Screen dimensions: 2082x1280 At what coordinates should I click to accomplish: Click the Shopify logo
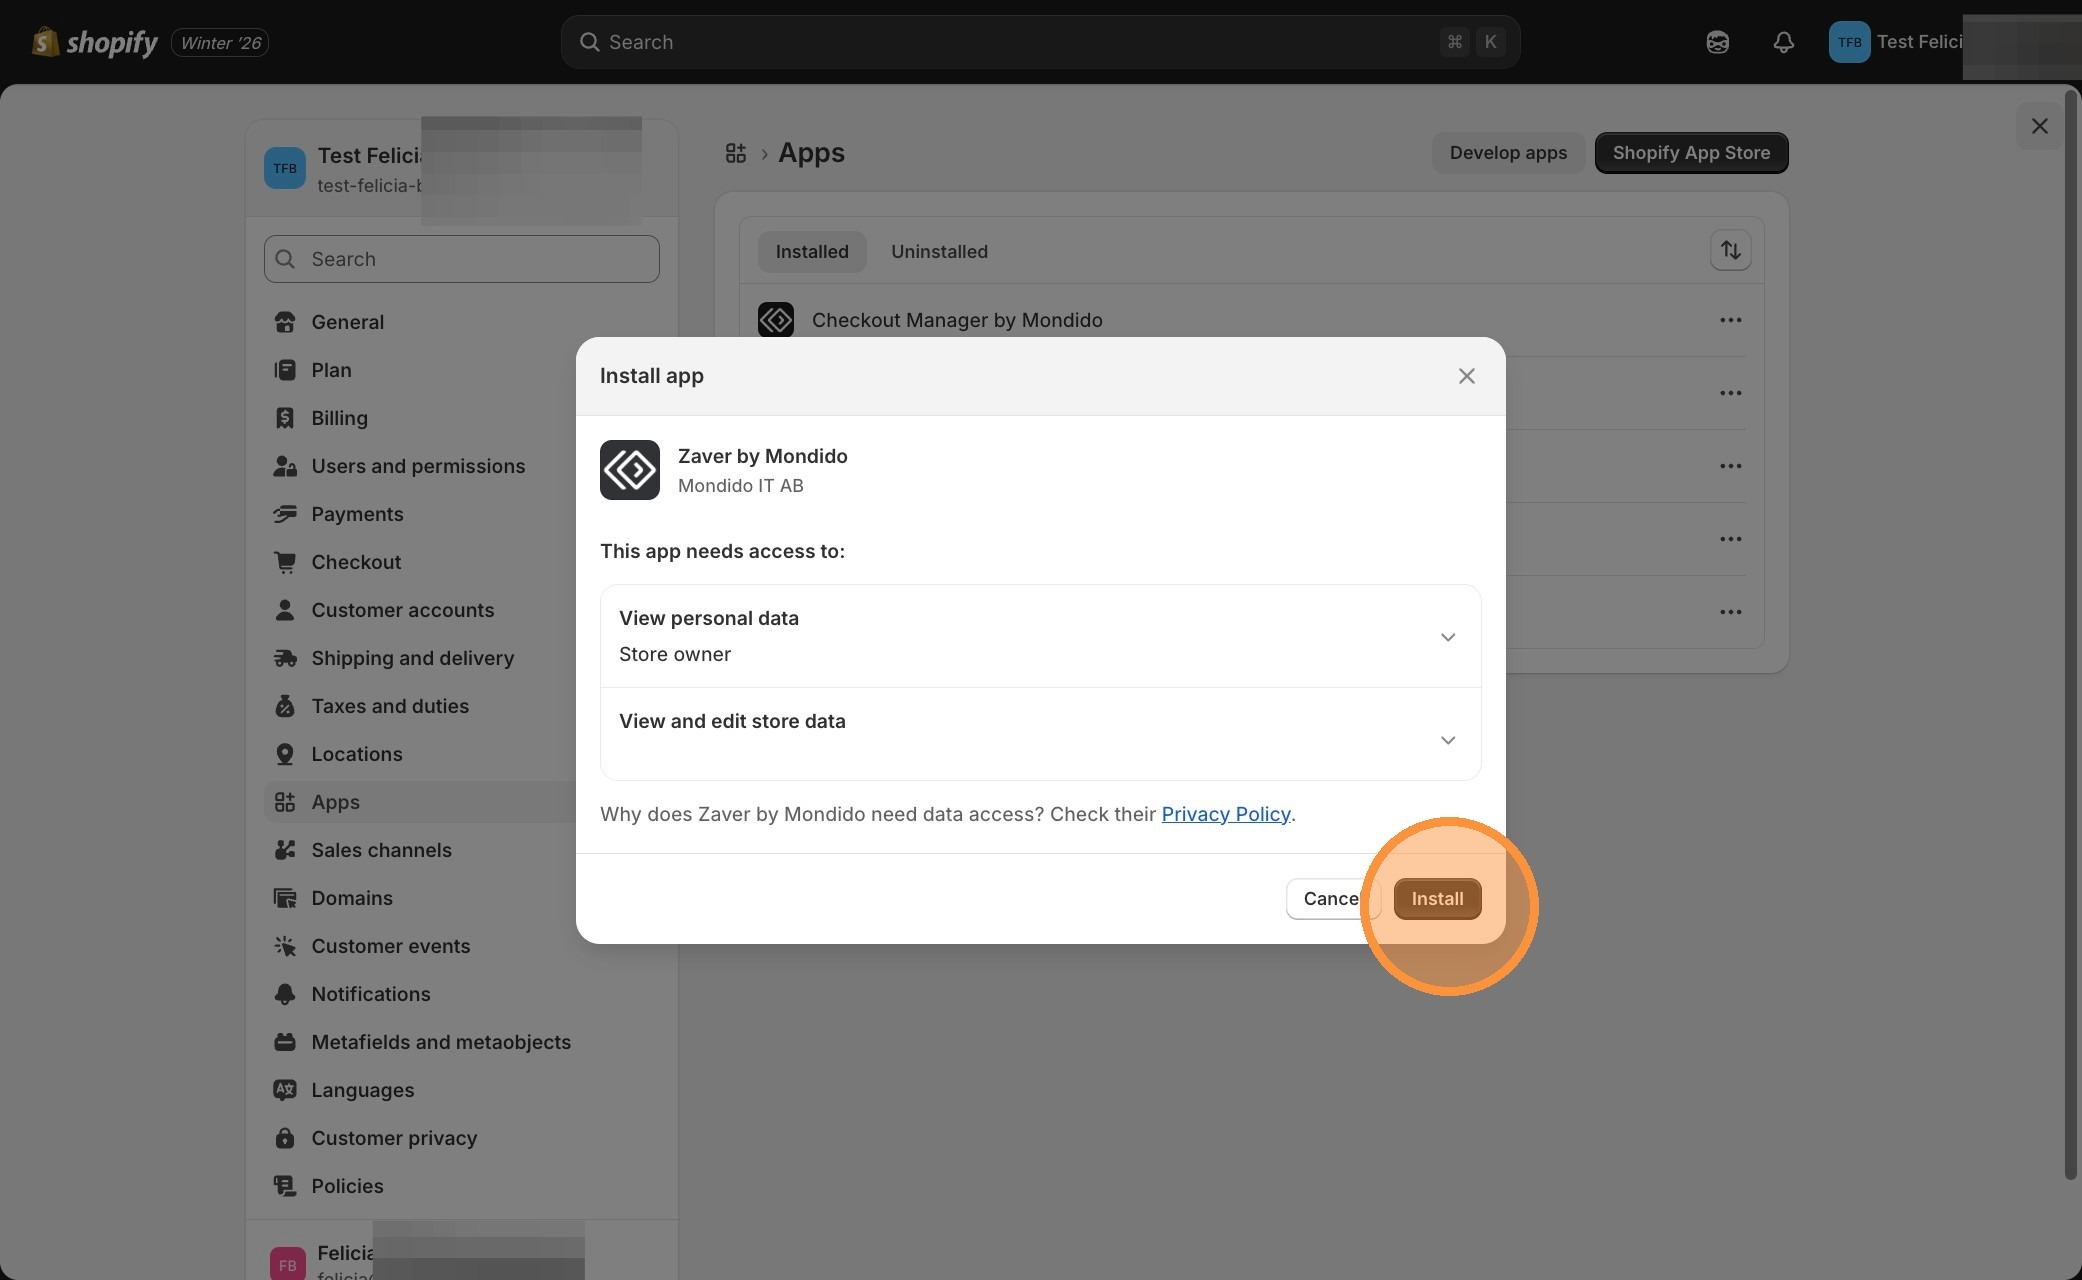(95, 42)
